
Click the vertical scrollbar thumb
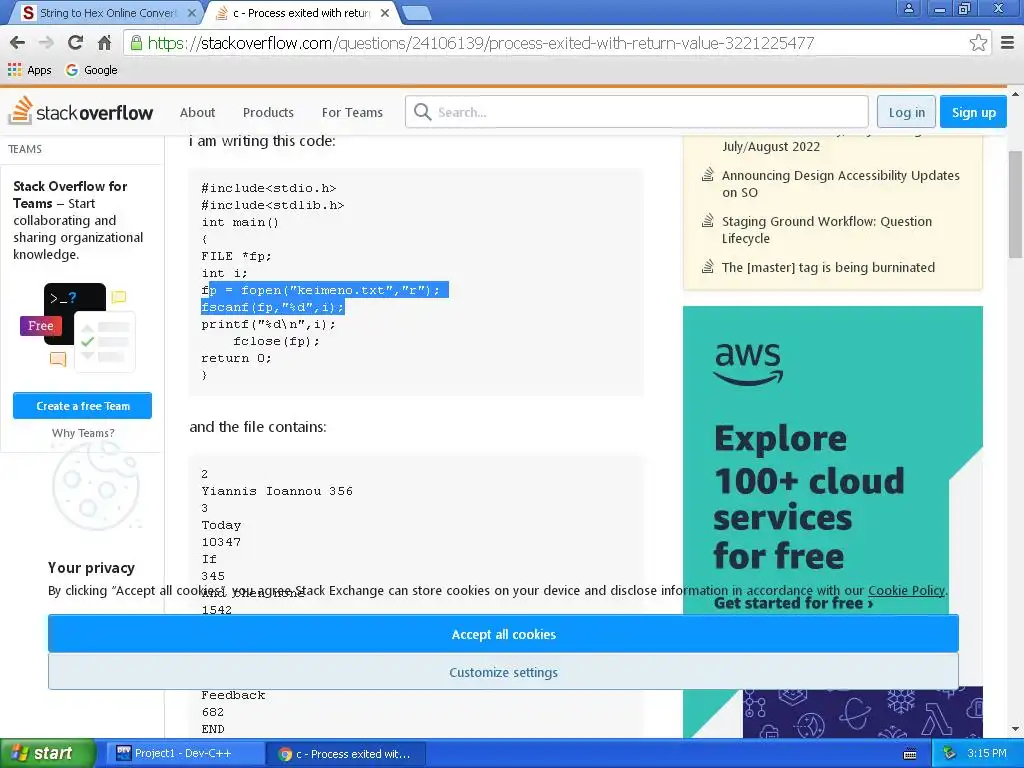(1016, 204)
